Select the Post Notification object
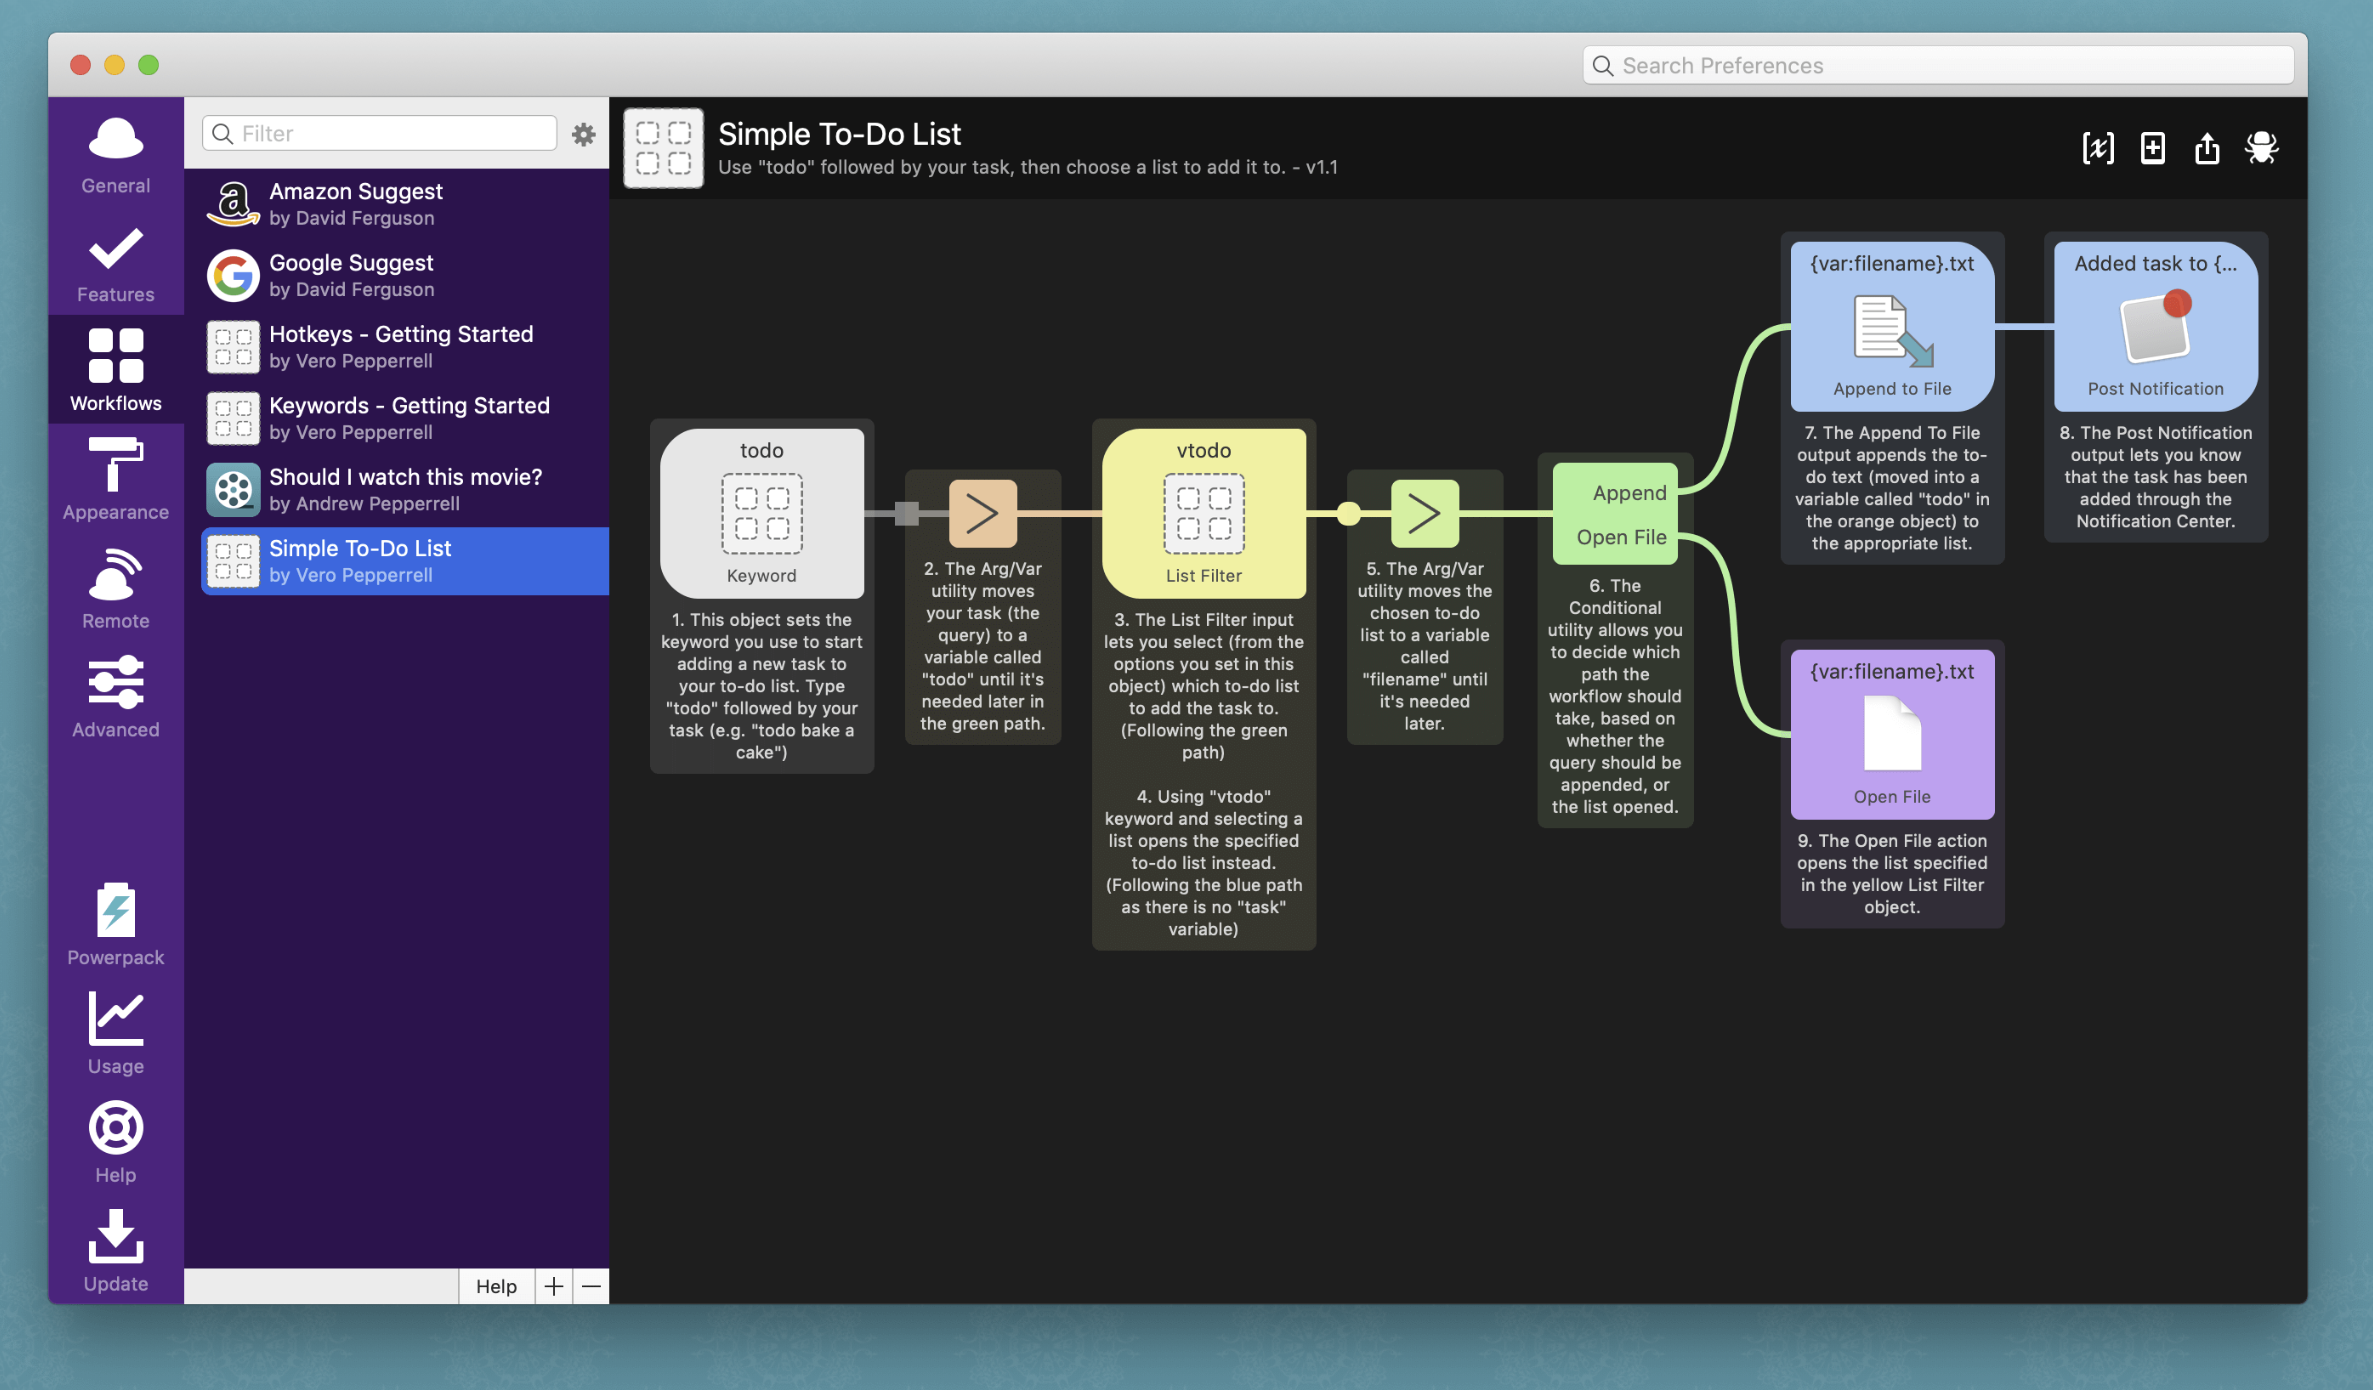 [x=2155, y=327]
